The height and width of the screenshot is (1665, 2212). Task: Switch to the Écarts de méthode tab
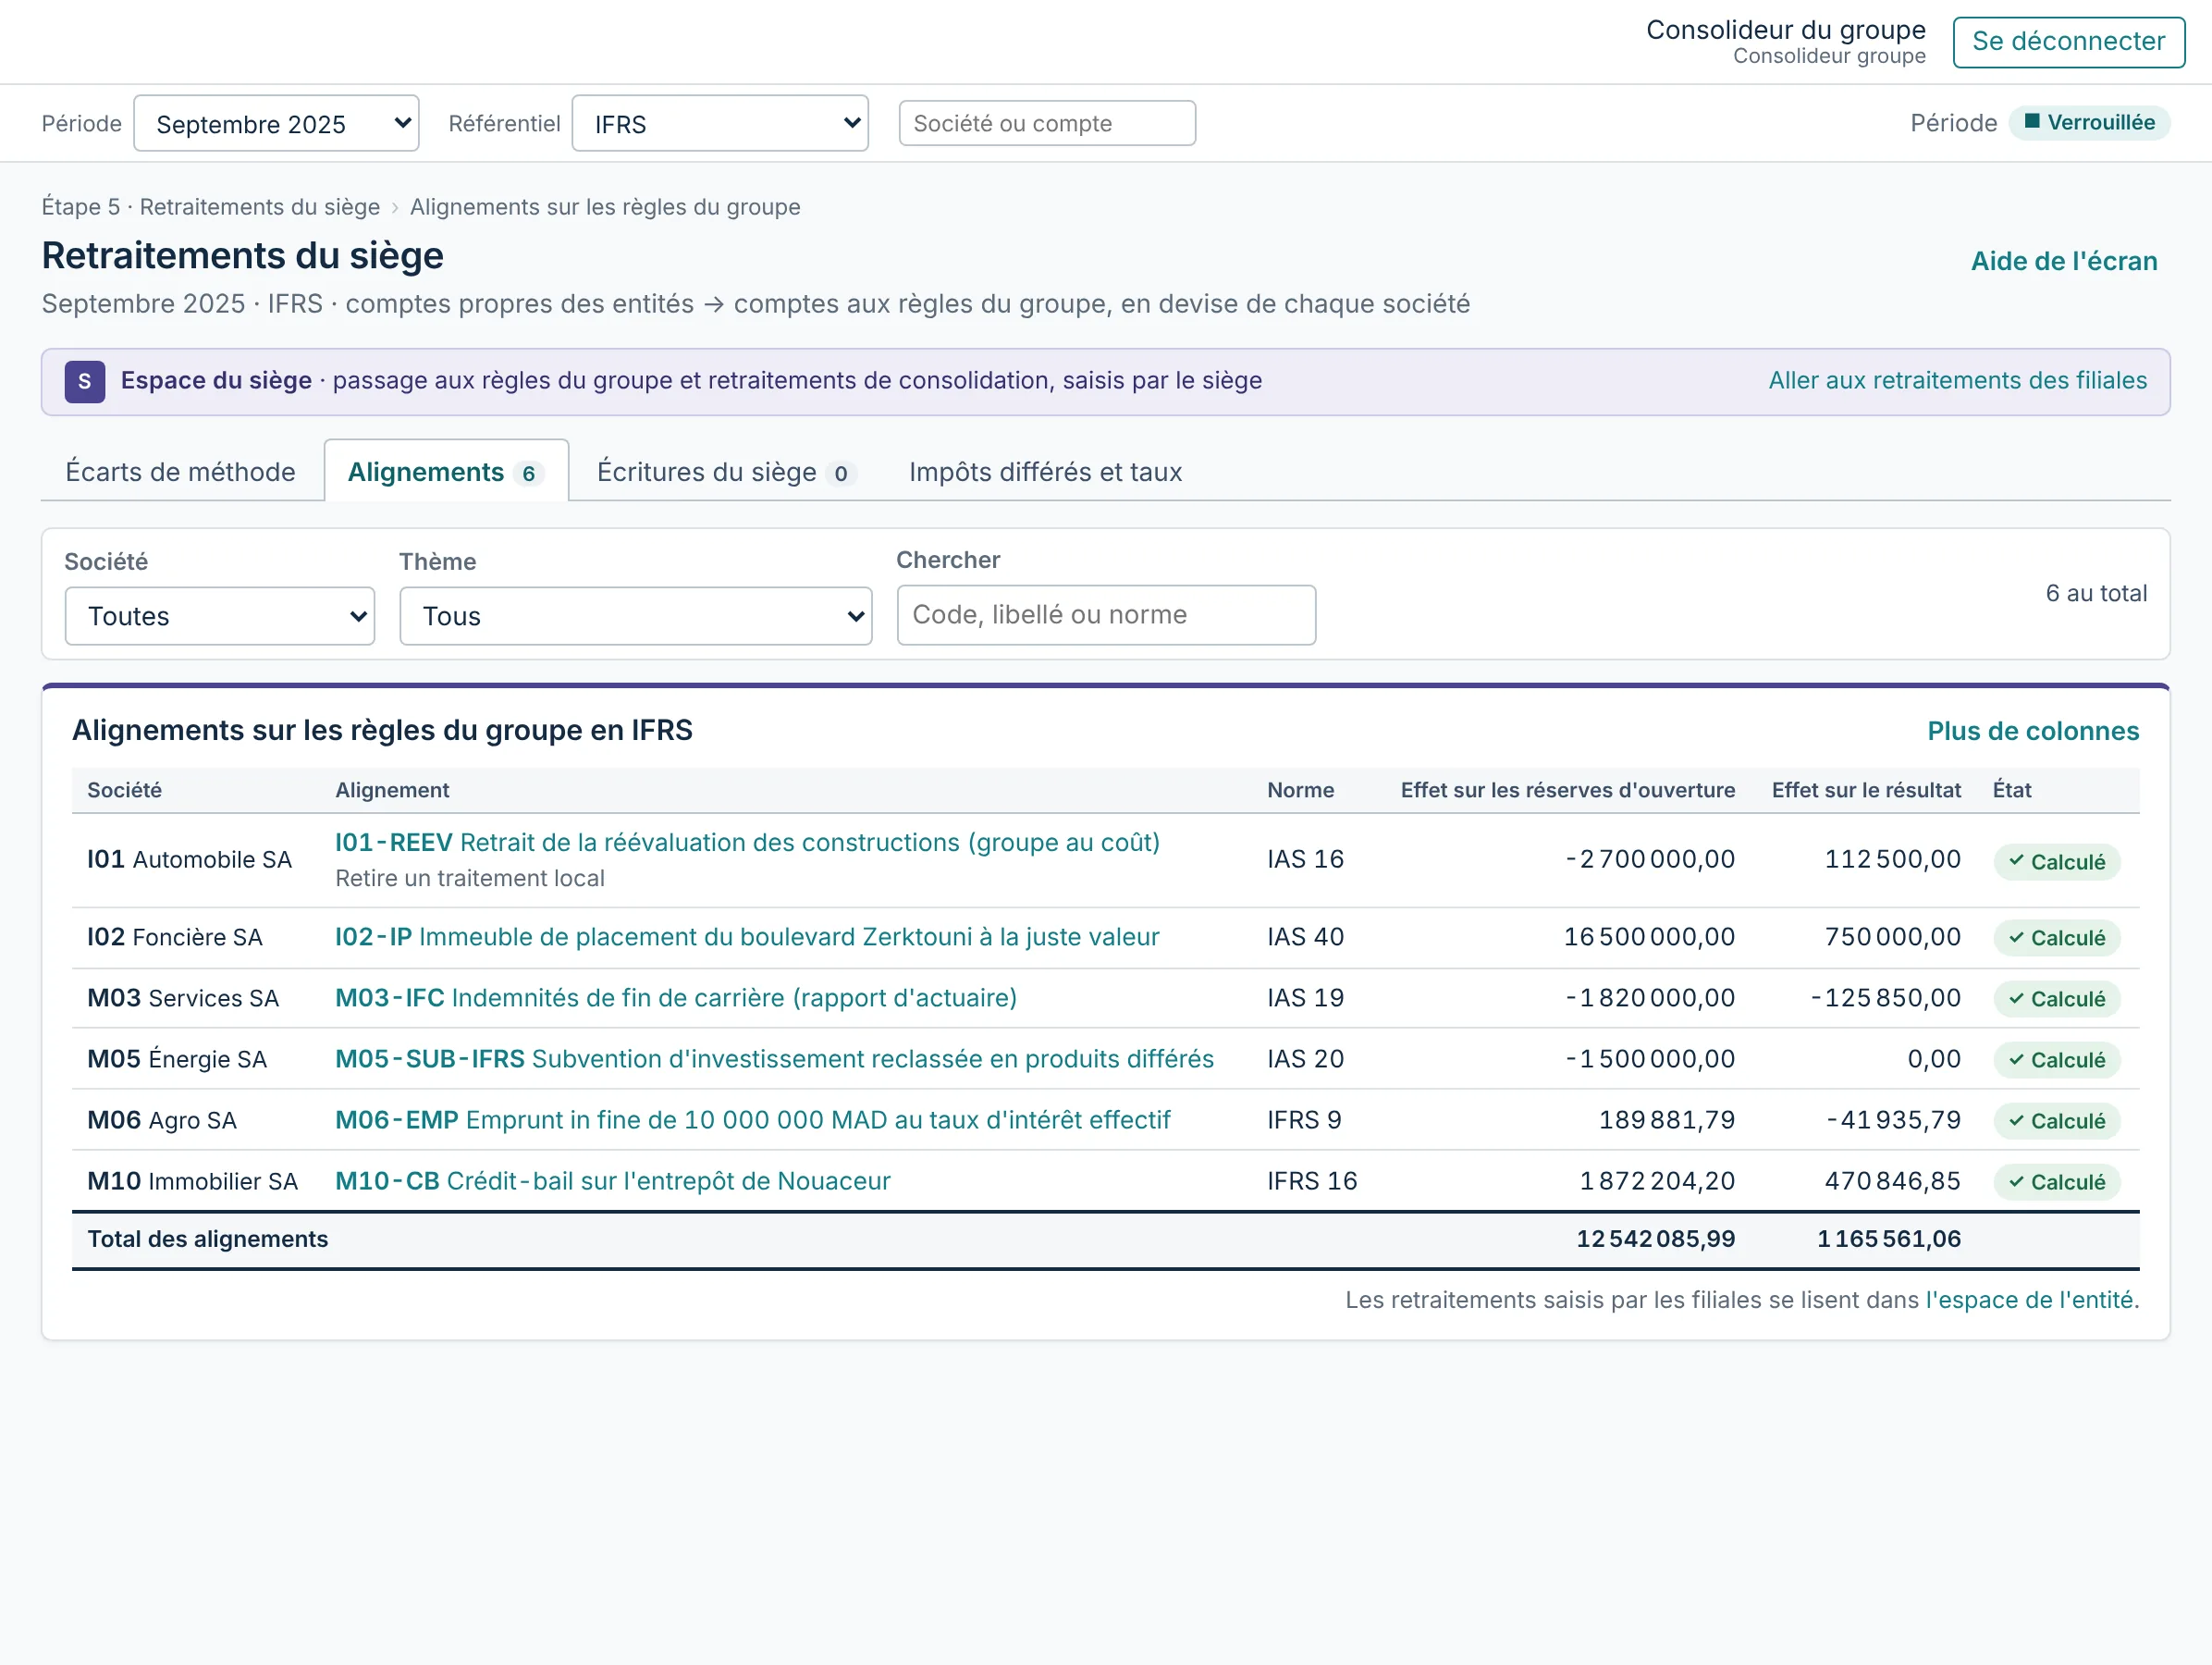(x=181, y=471)
